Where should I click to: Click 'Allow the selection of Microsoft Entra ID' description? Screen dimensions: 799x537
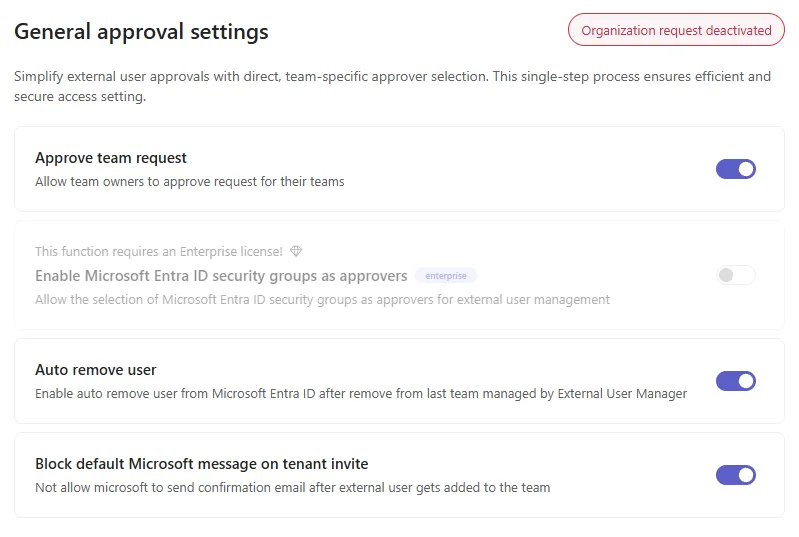[x=322, y=300]
